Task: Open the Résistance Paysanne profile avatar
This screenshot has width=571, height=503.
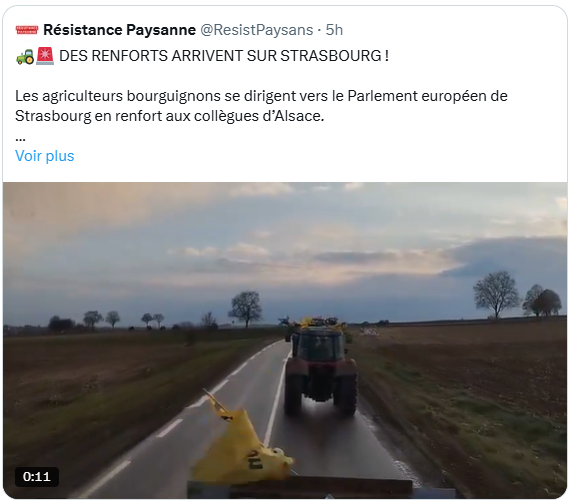Action: 27,30
